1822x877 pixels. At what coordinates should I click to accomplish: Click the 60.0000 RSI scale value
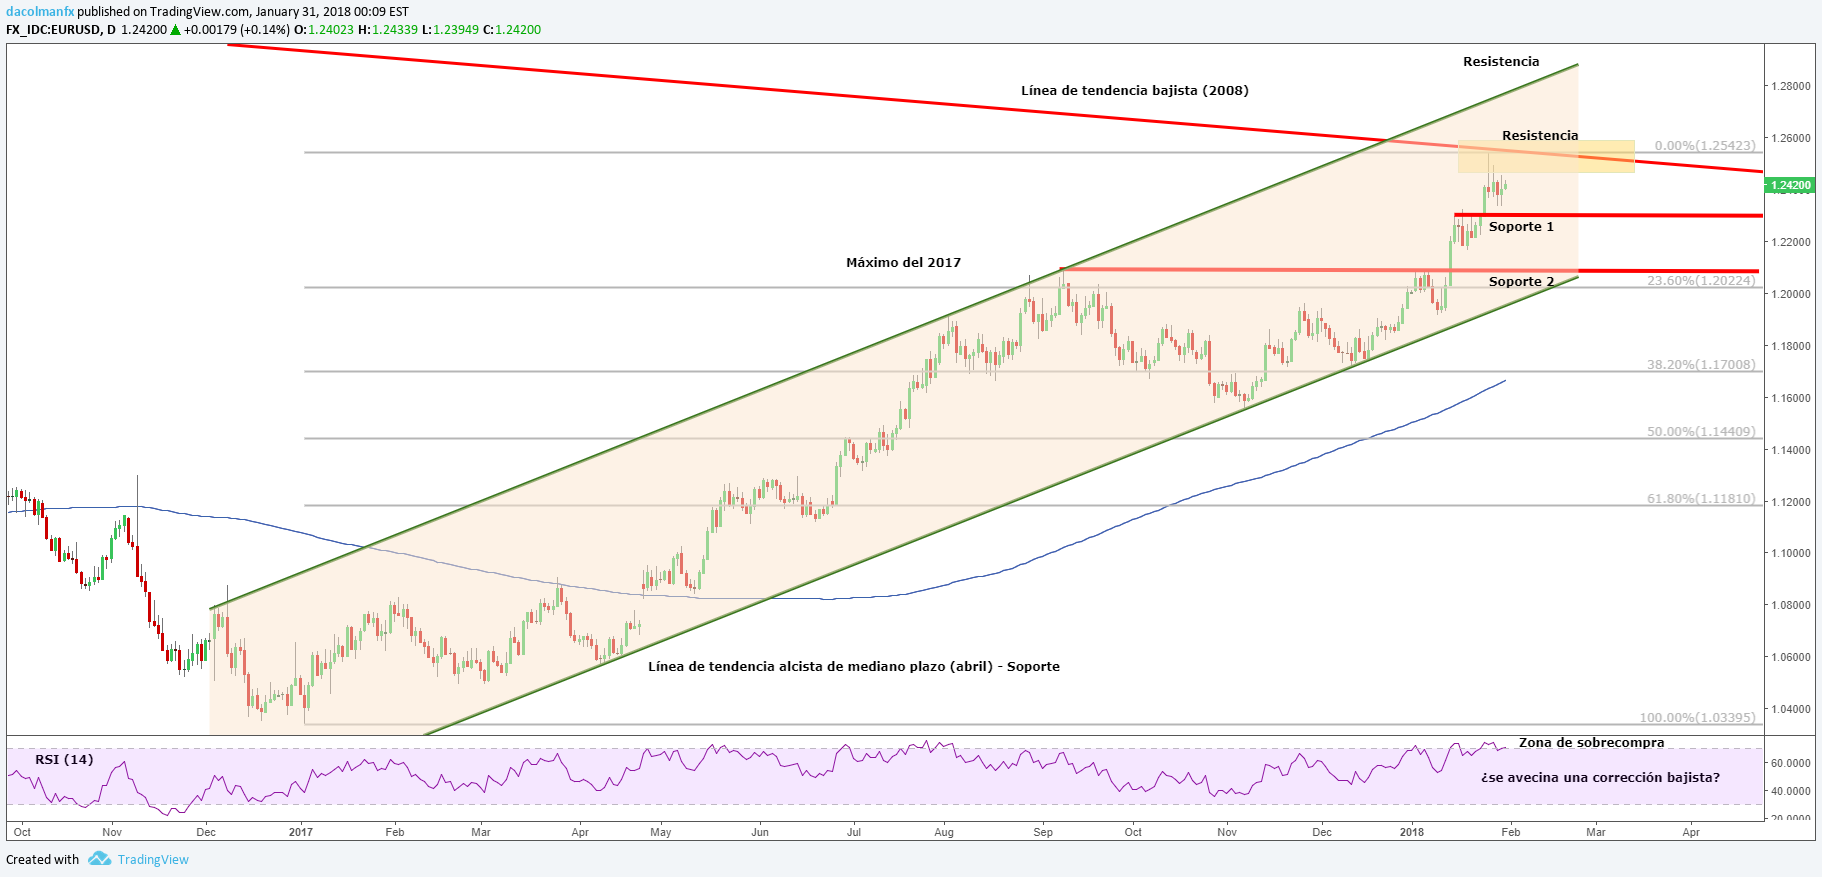[1790, 763]
